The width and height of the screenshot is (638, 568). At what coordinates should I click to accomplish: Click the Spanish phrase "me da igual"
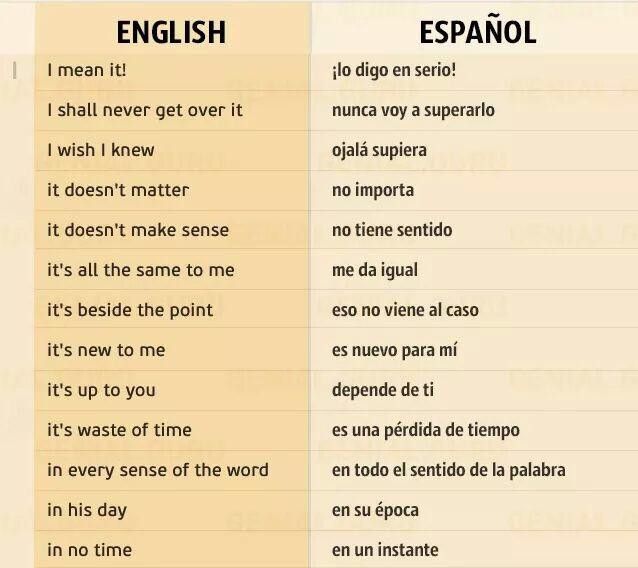click(x=375, y=270)
